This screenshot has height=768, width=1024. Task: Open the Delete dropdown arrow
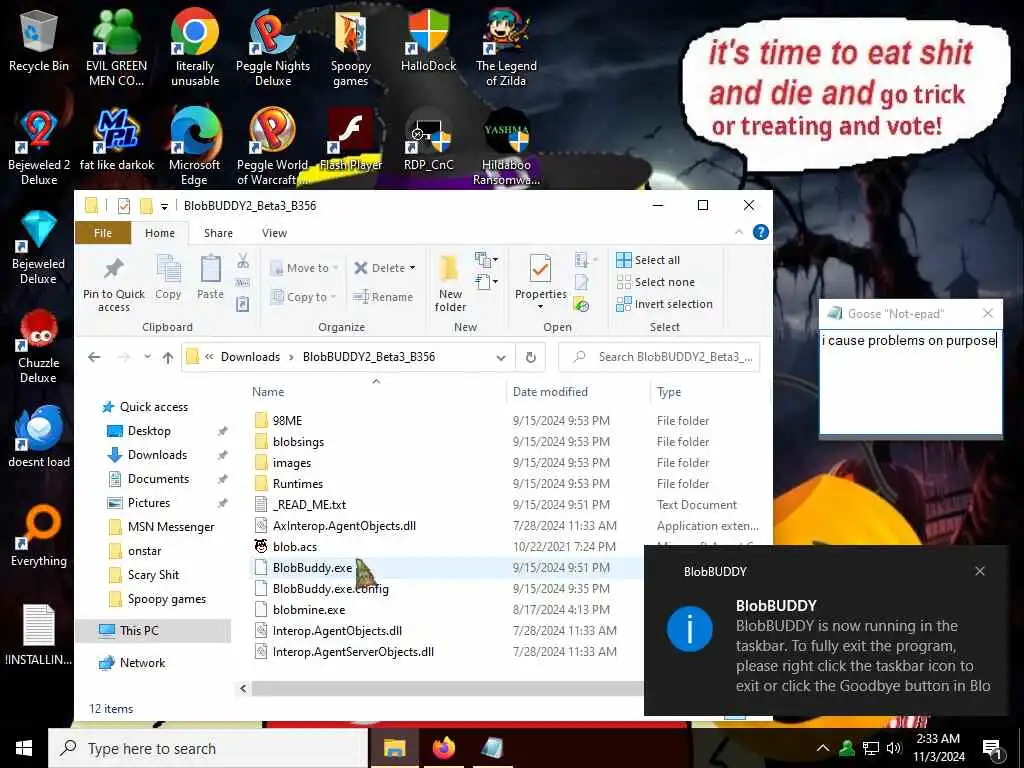(412, 268)
